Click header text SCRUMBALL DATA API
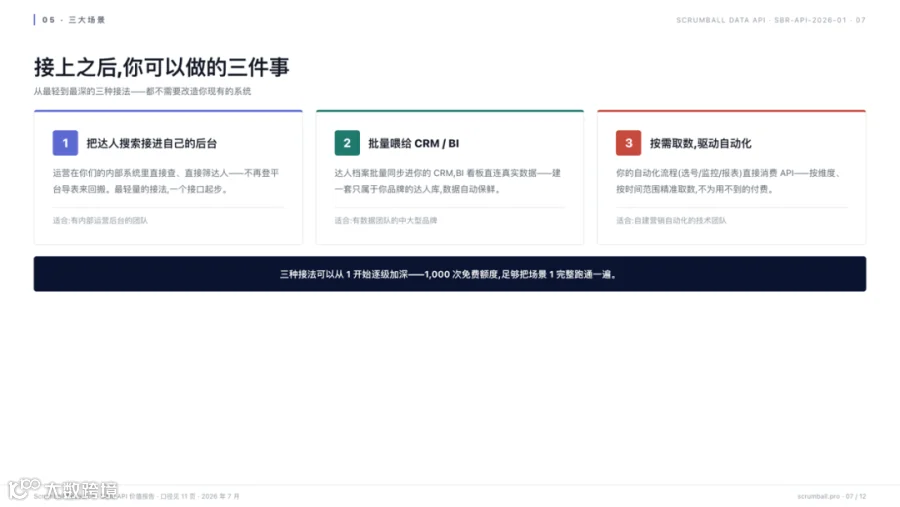 click(x=721, y=20)
